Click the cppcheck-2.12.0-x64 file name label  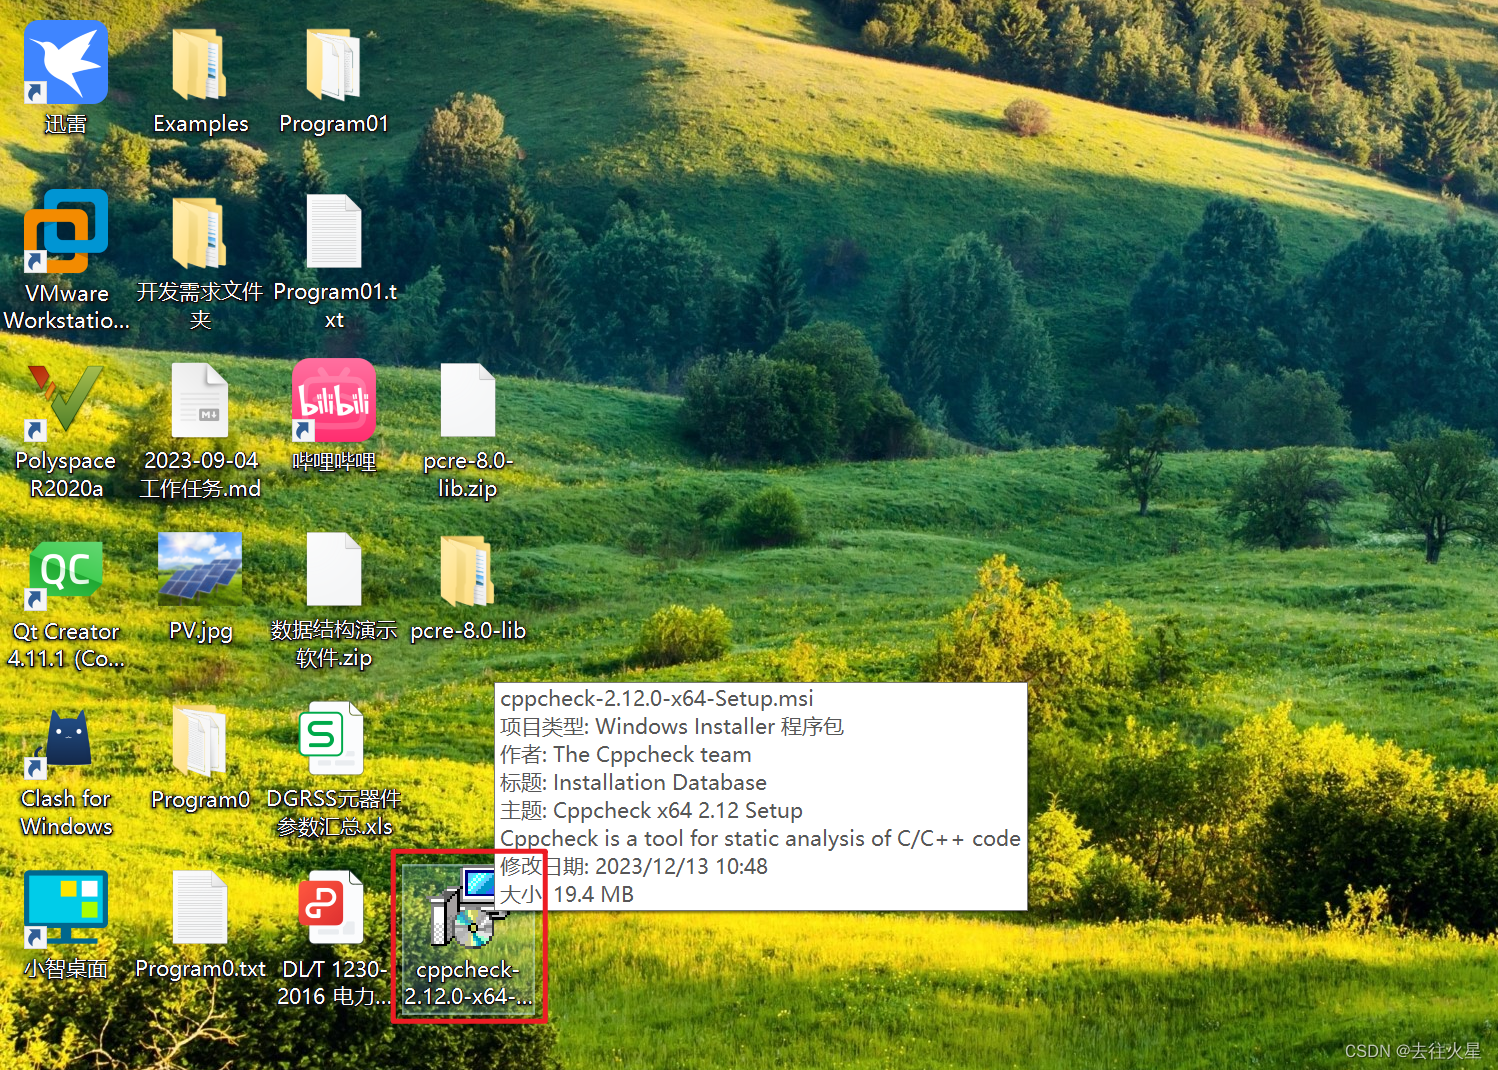pos(468,983)
